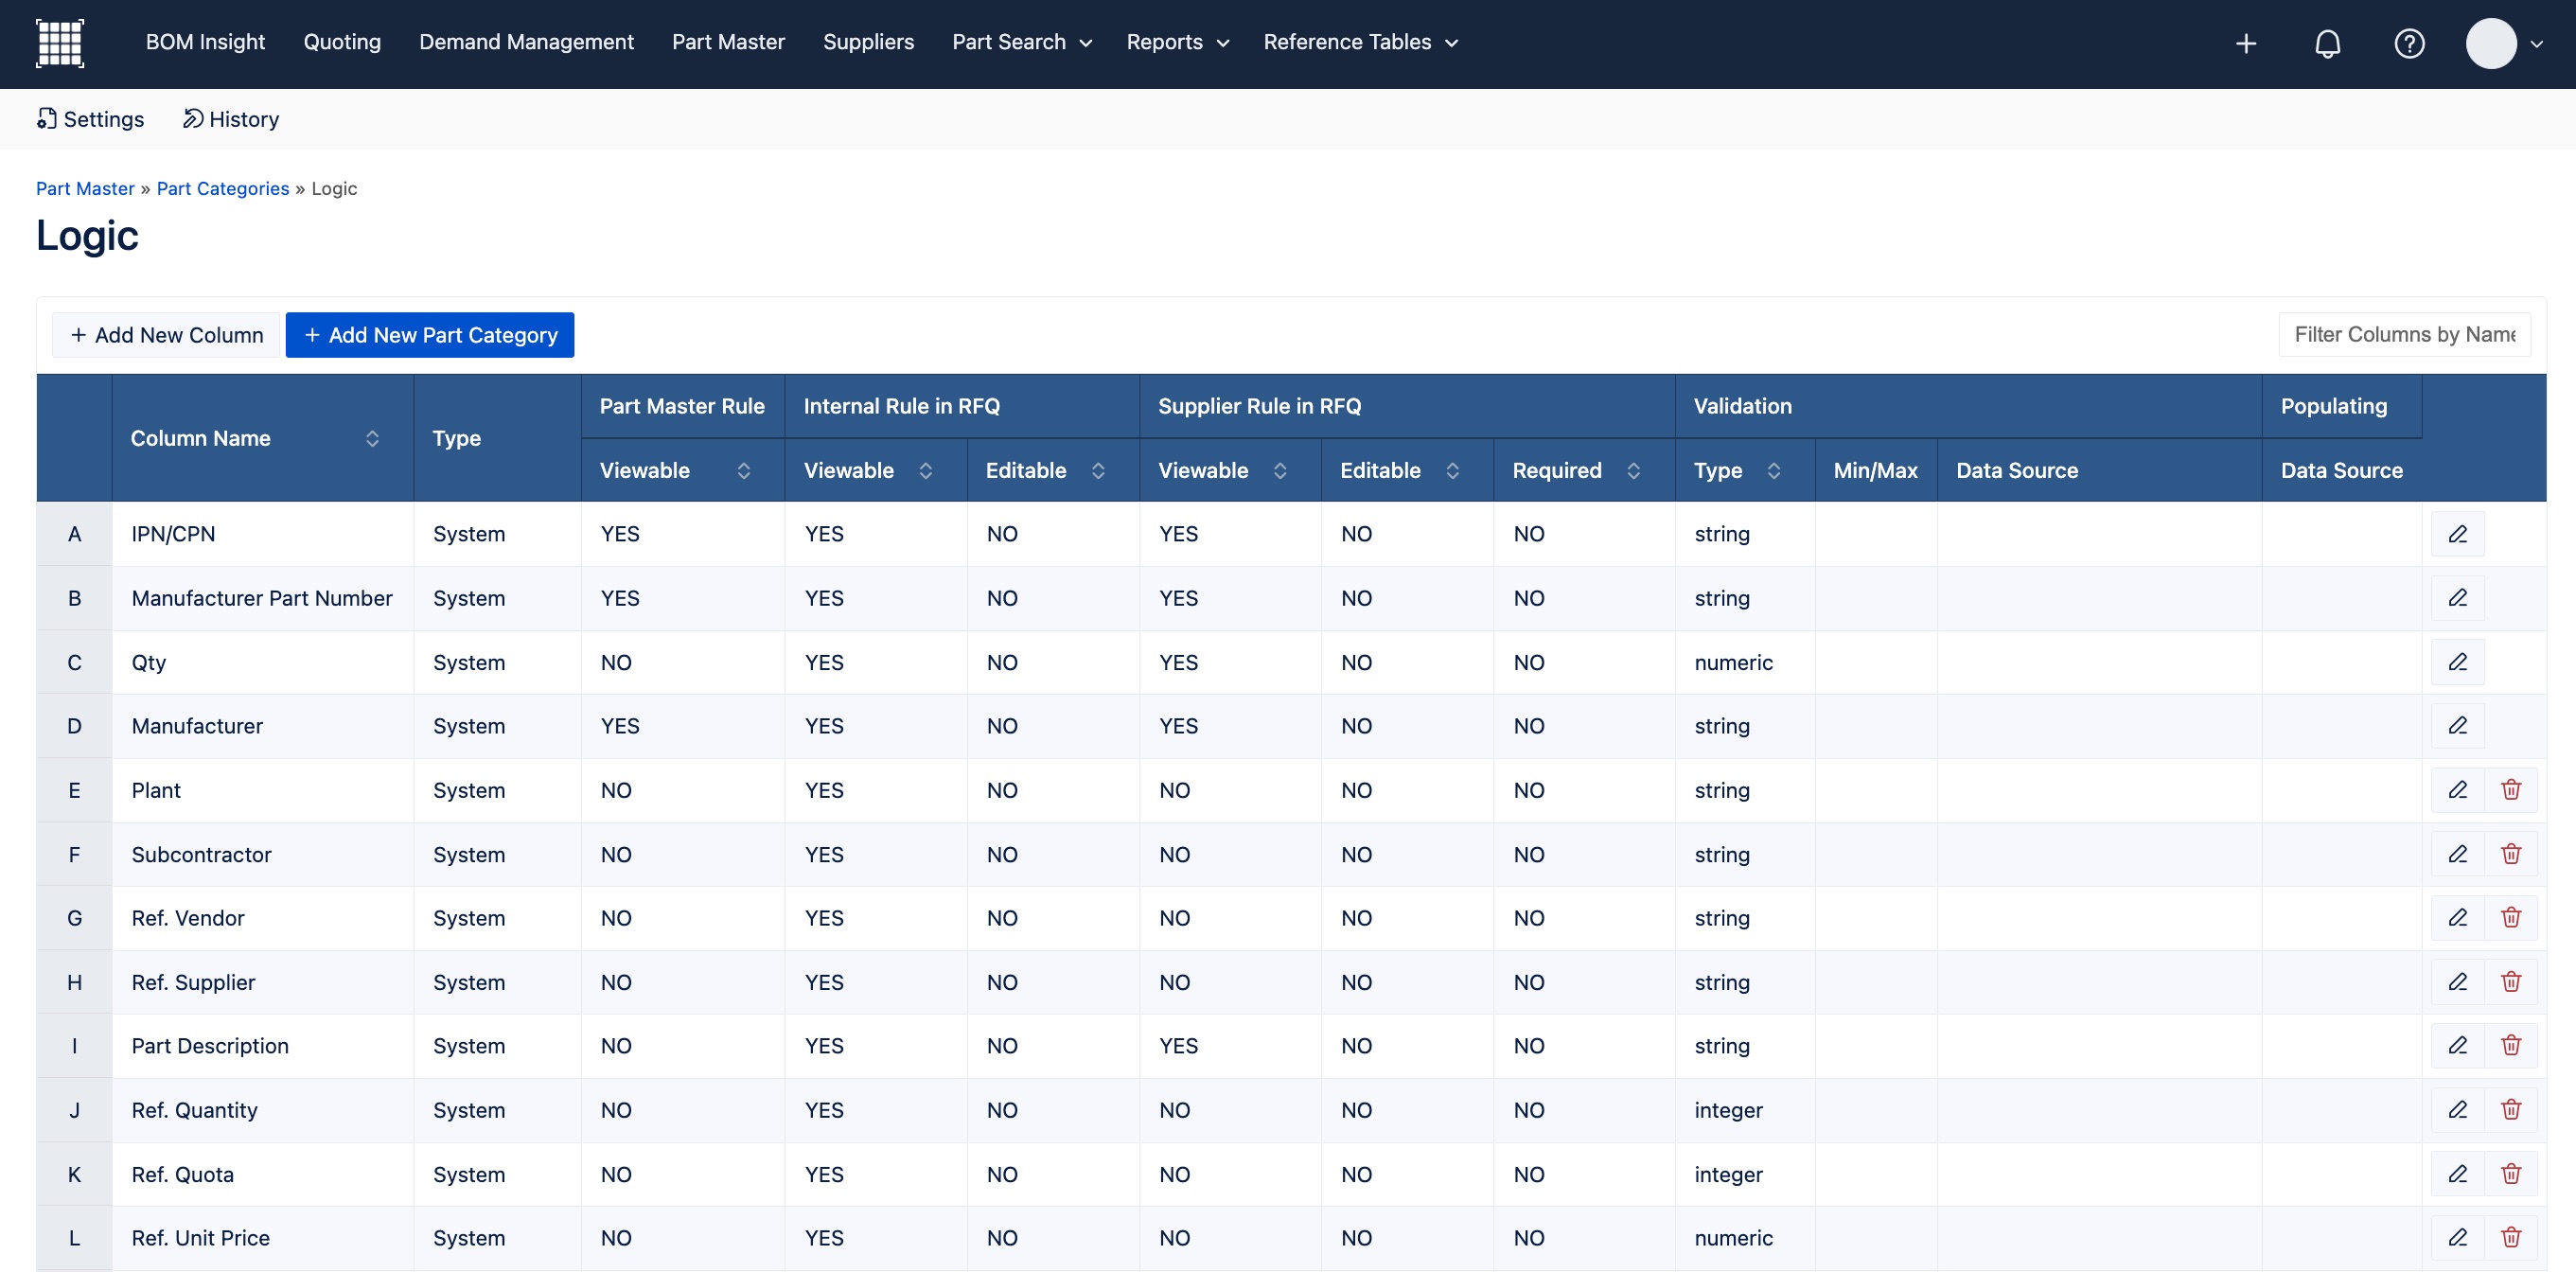The width and height of the screenshot is (2576, 1272).
Task: Edit the Ref. Supplier row
Action: tap(2457, 982)
